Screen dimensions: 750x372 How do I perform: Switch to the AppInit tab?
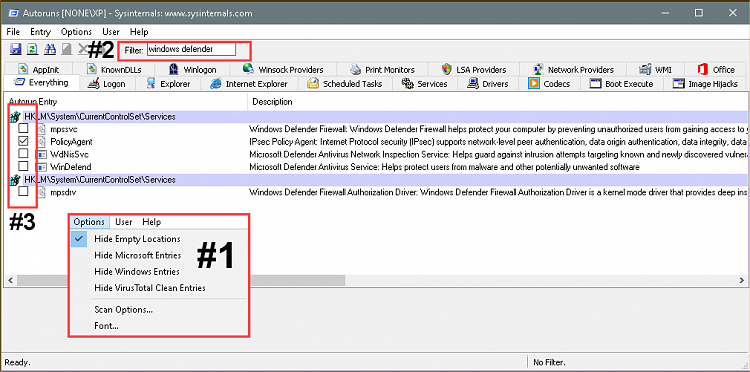pos(38,69)
